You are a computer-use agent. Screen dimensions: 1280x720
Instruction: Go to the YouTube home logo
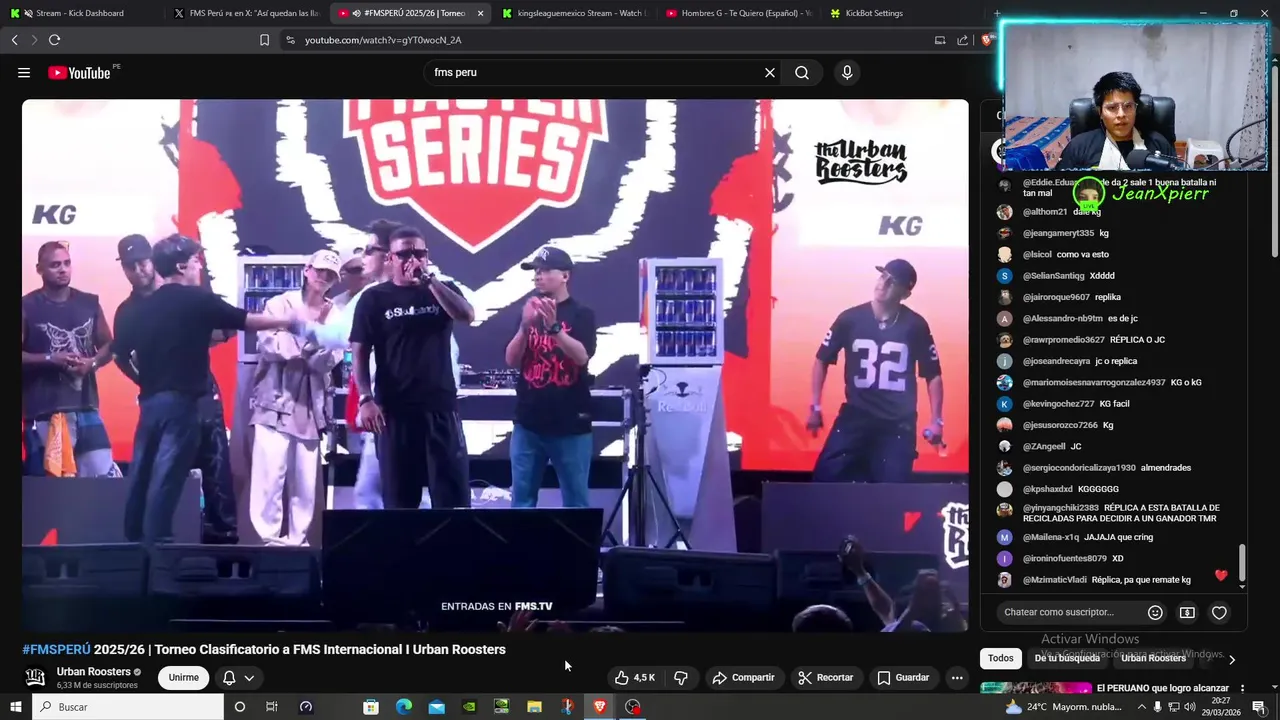click(x=79, y=73)
